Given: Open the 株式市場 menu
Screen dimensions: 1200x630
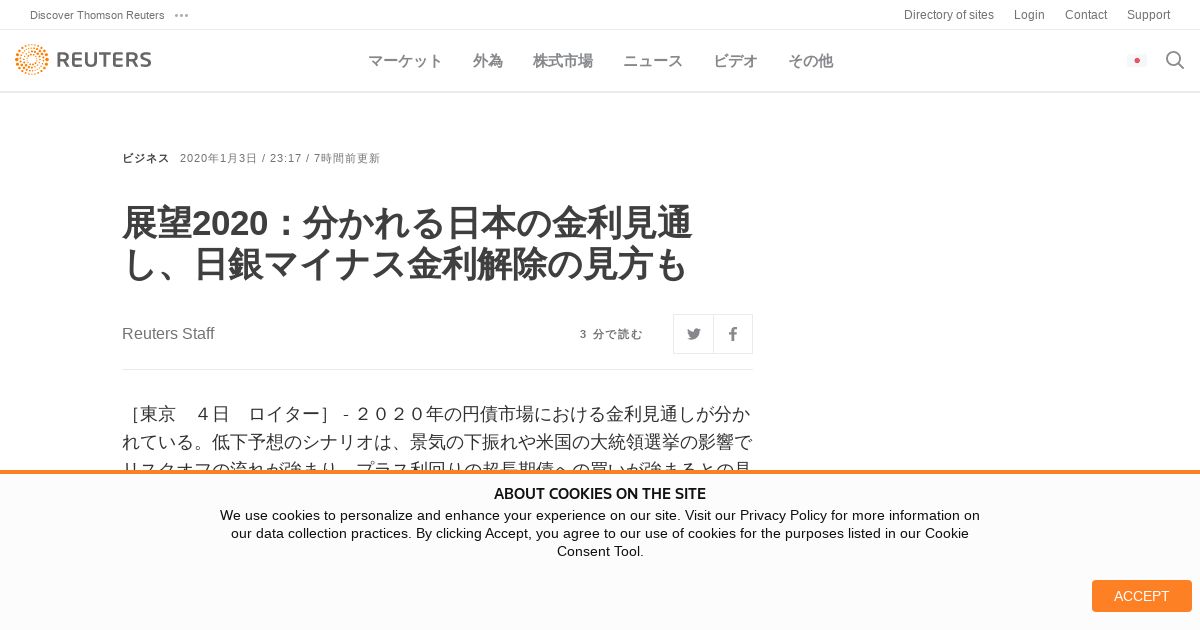Looking at the screenshot, I should (563, 61).
